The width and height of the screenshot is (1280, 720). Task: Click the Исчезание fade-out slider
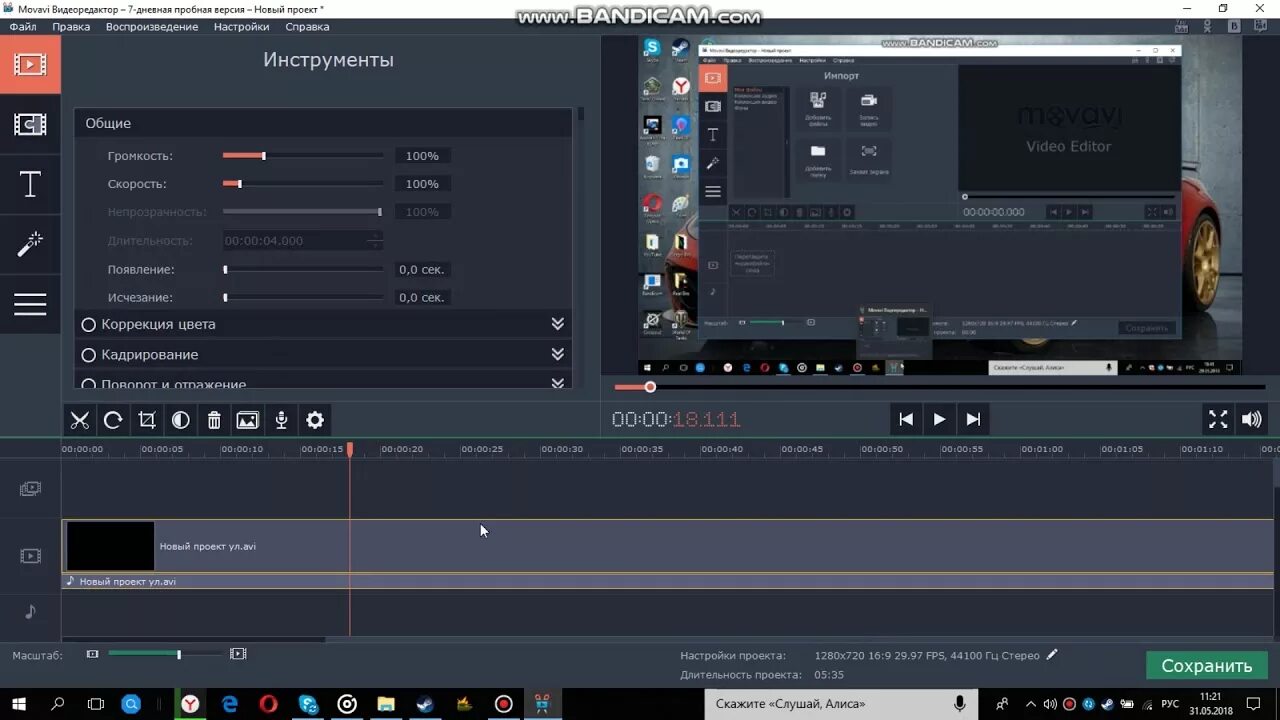pos(303,298)
